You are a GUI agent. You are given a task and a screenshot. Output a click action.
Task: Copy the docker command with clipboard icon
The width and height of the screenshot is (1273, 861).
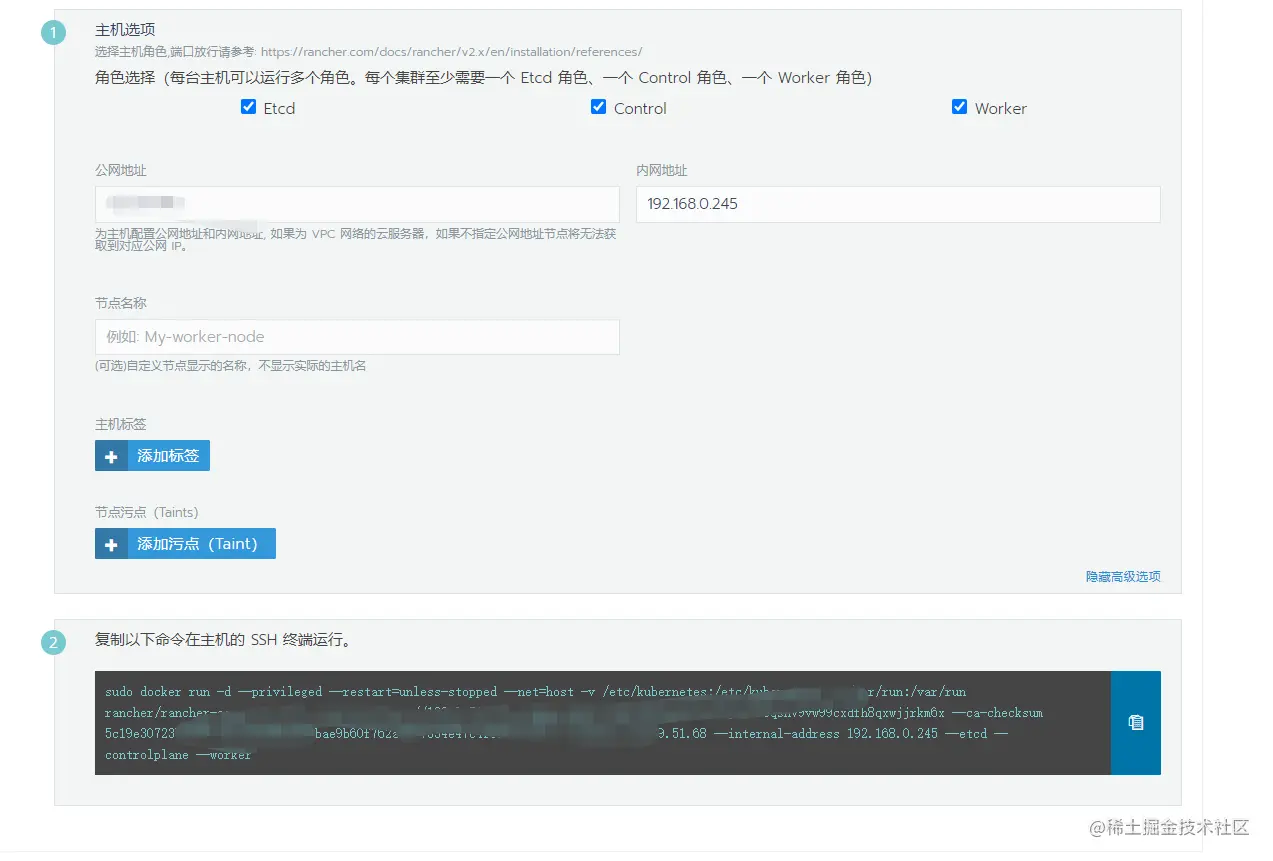click(x=1136, y=723)
